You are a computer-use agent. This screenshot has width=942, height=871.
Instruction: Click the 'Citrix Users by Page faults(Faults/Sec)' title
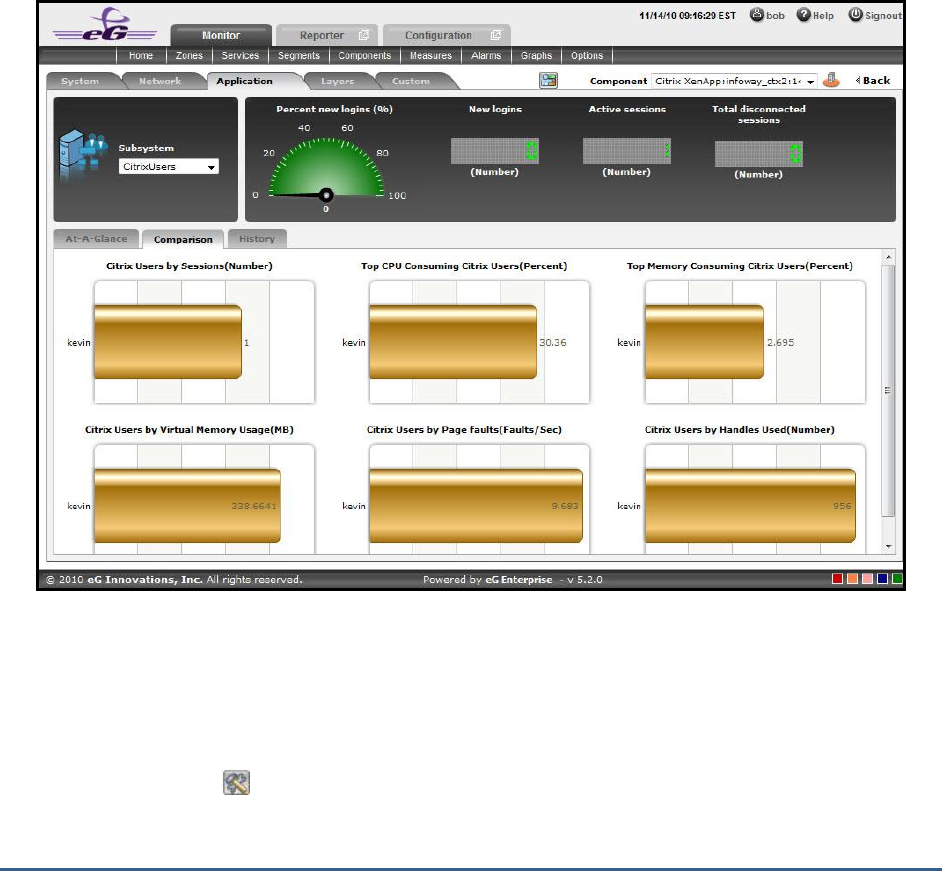coord(464,430)
